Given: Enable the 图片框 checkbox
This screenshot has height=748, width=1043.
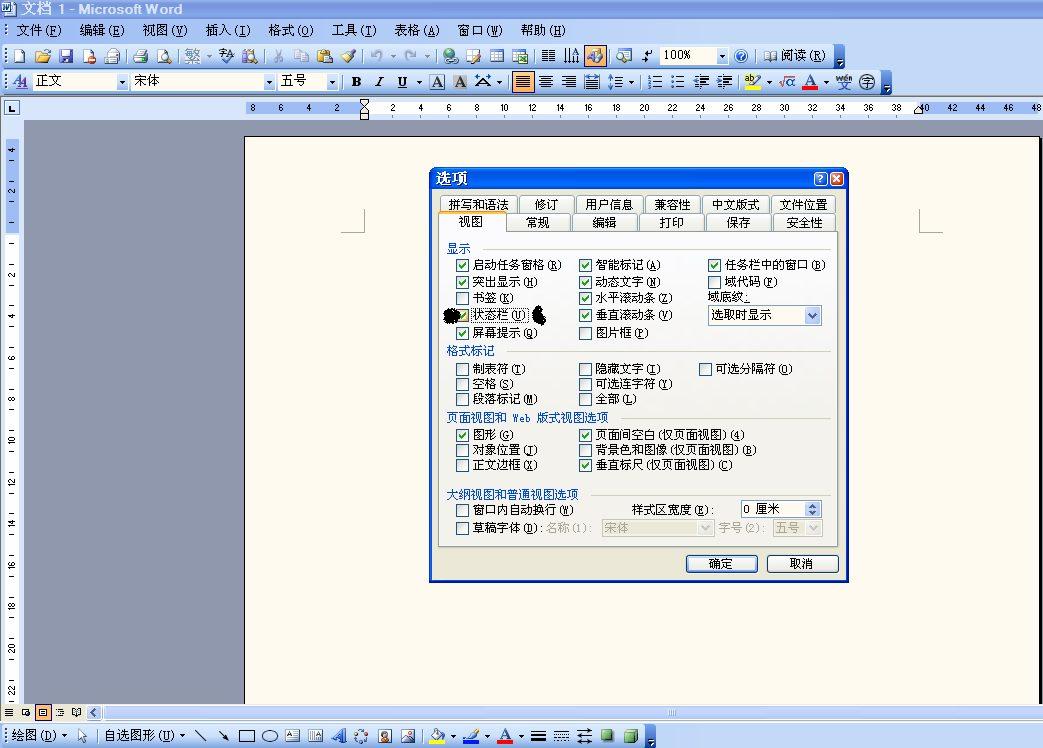Looking at the screenshot, I should pos(585,333).
